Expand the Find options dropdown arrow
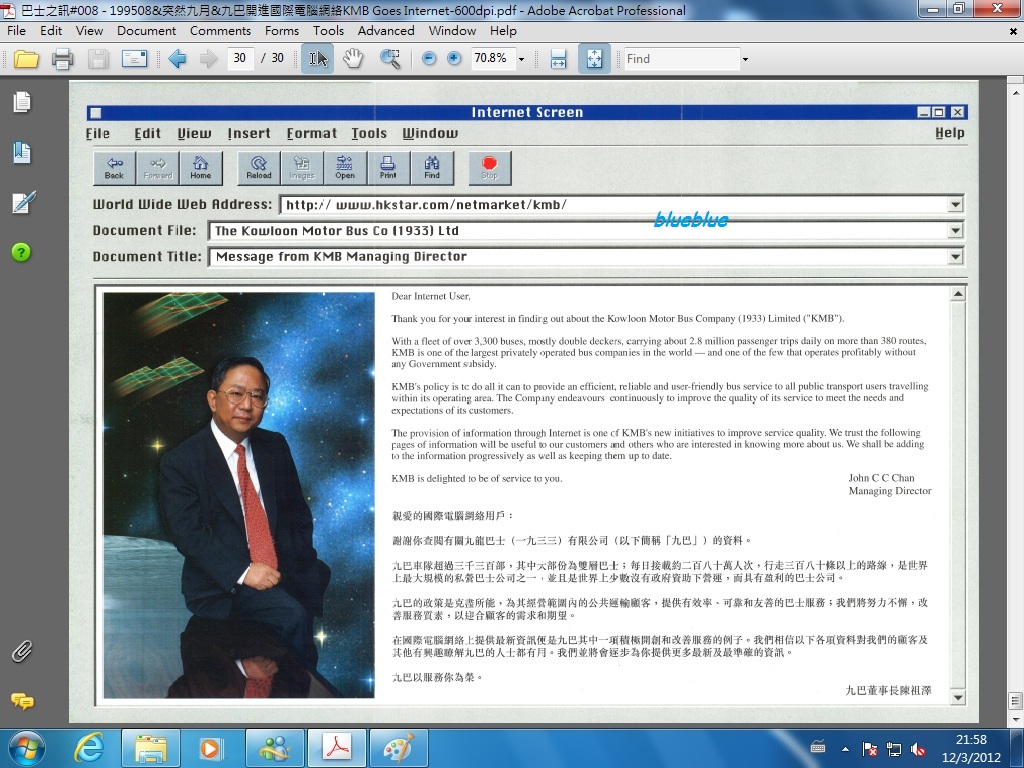1024x768 pixels. [x=745, y=59]
